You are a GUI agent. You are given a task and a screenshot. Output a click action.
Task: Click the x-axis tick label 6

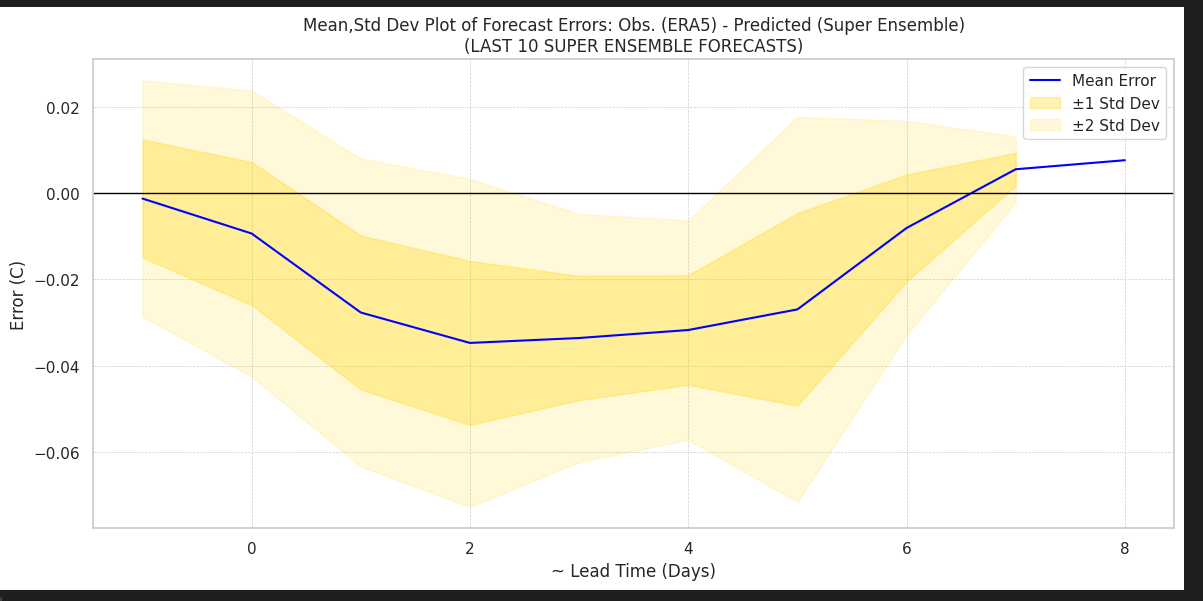click(x=906, y=548)
